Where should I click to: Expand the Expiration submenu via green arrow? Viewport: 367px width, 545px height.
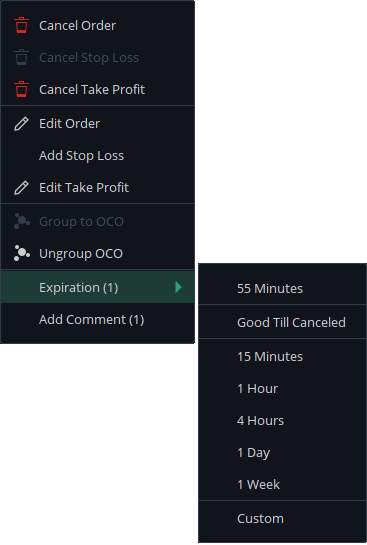pos(178,287)
